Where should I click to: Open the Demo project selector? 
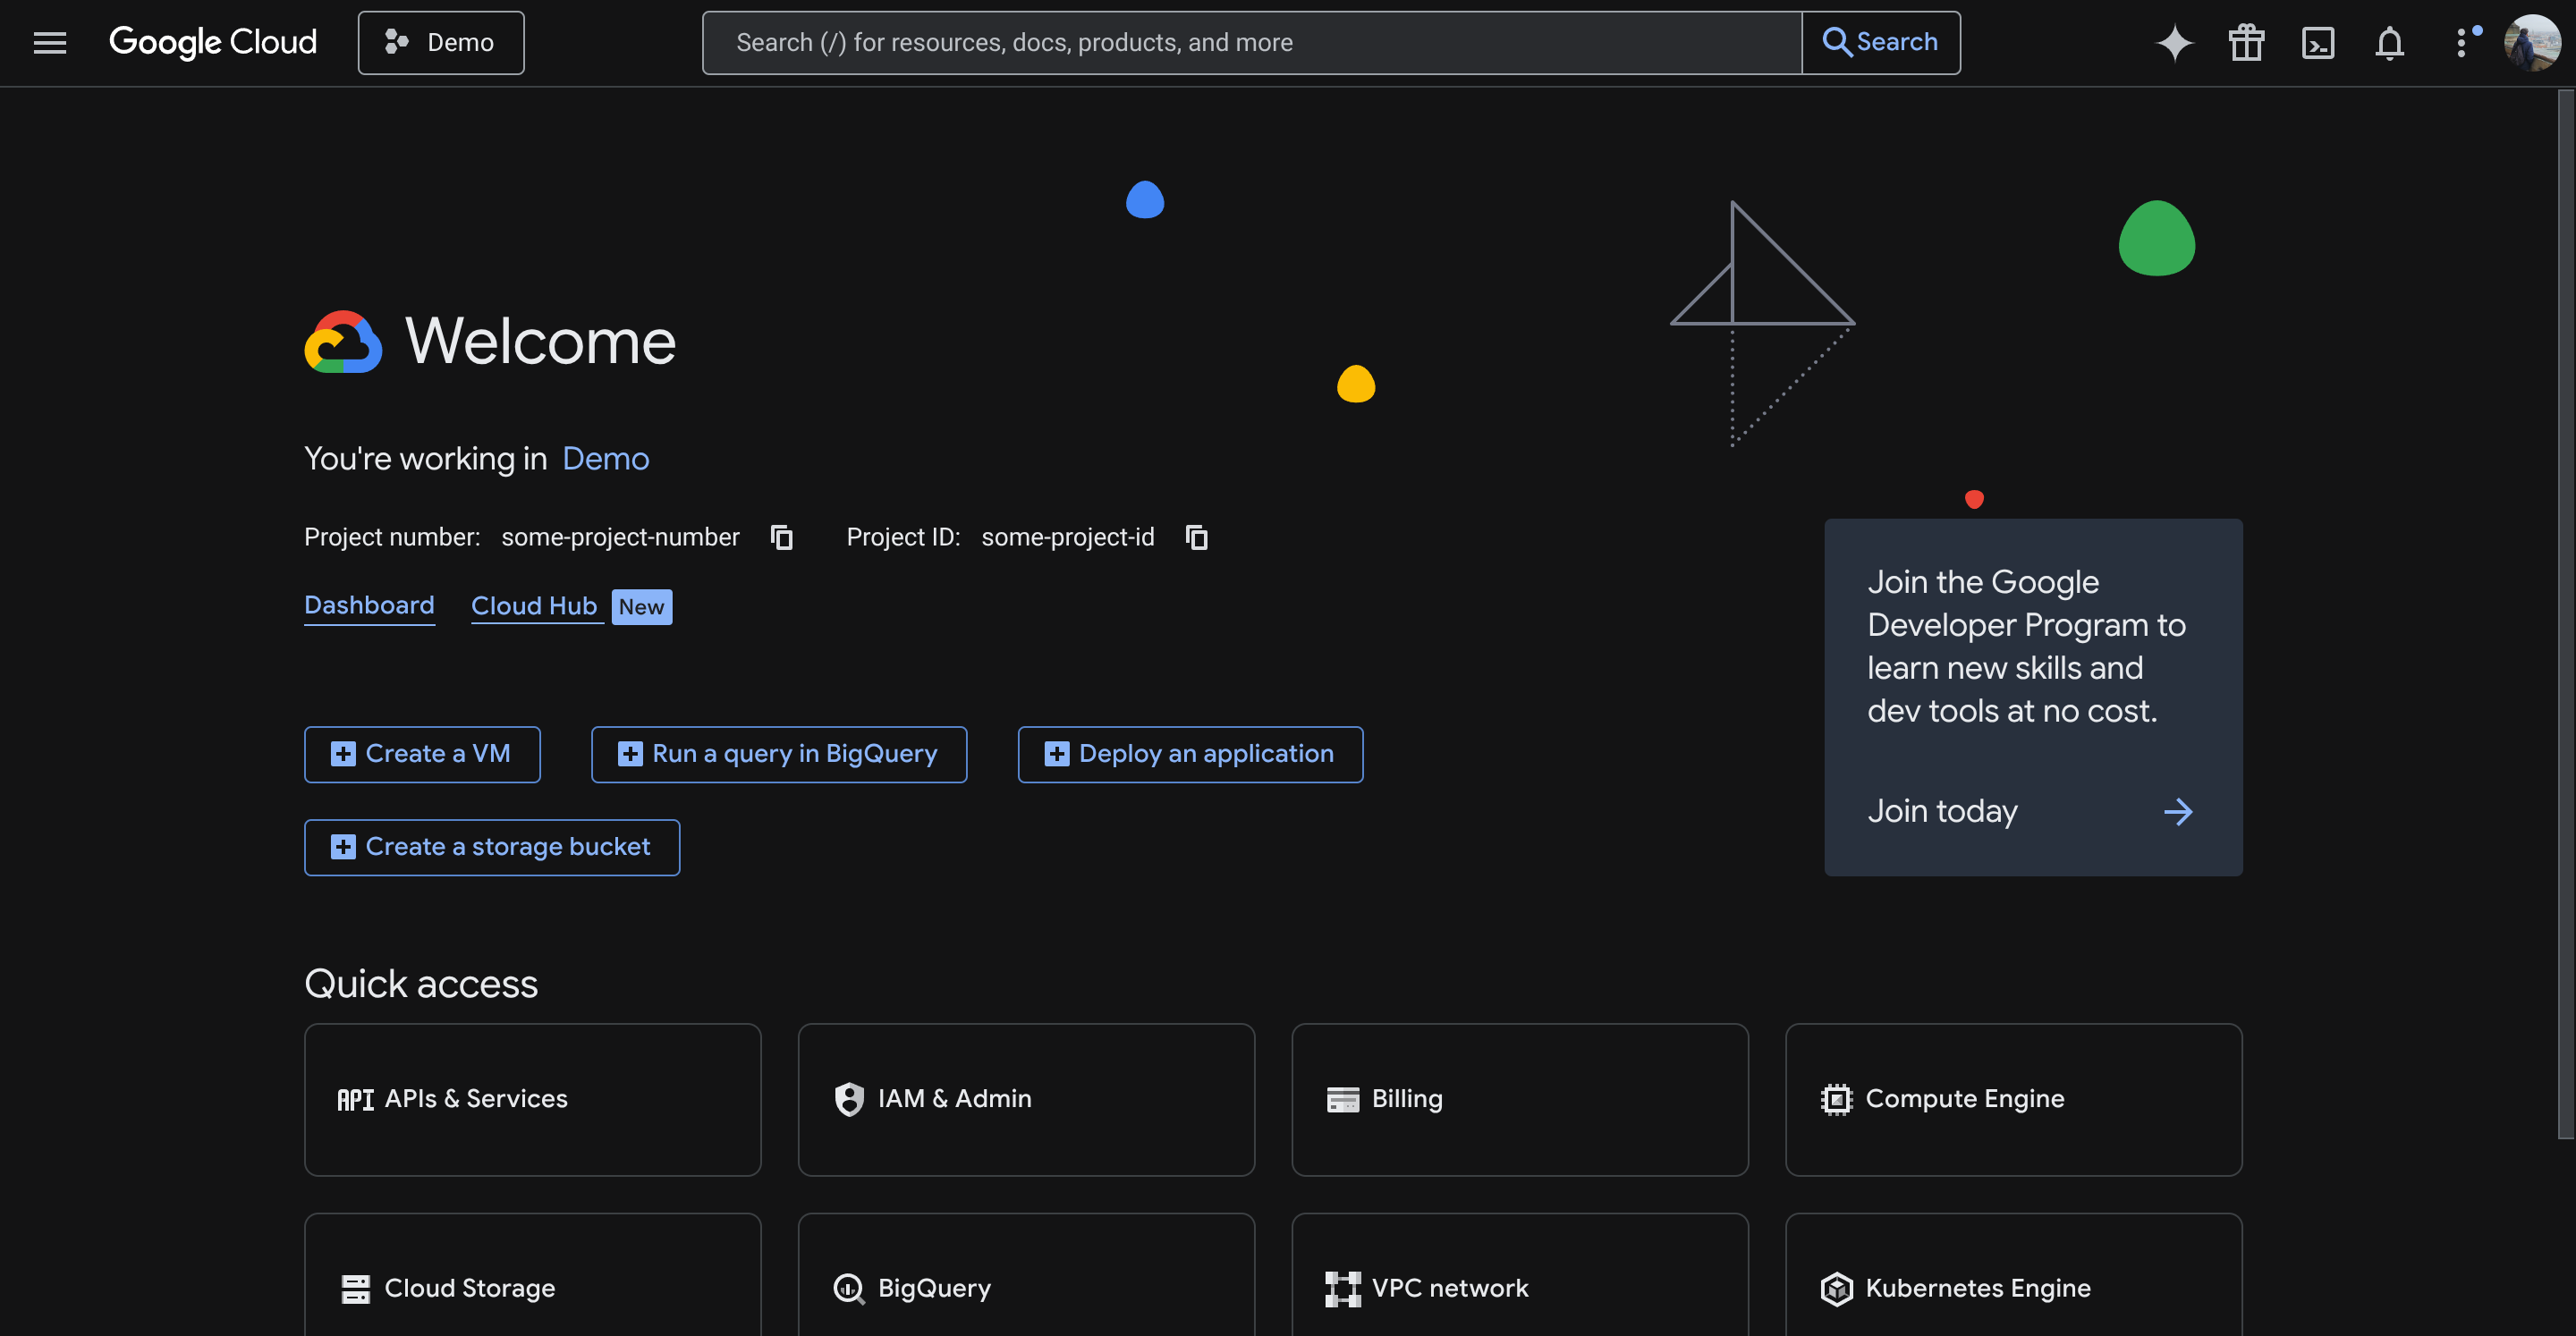click(x=440, y=42)
